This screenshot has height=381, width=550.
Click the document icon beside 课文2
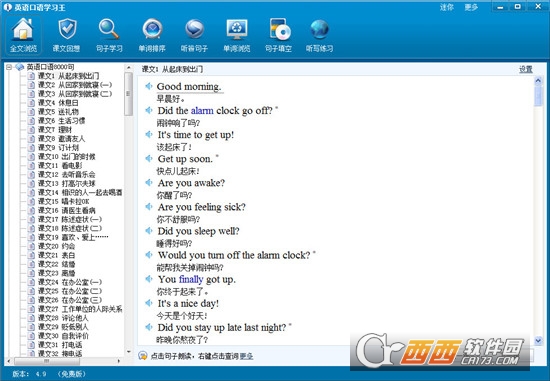point(31,85)
